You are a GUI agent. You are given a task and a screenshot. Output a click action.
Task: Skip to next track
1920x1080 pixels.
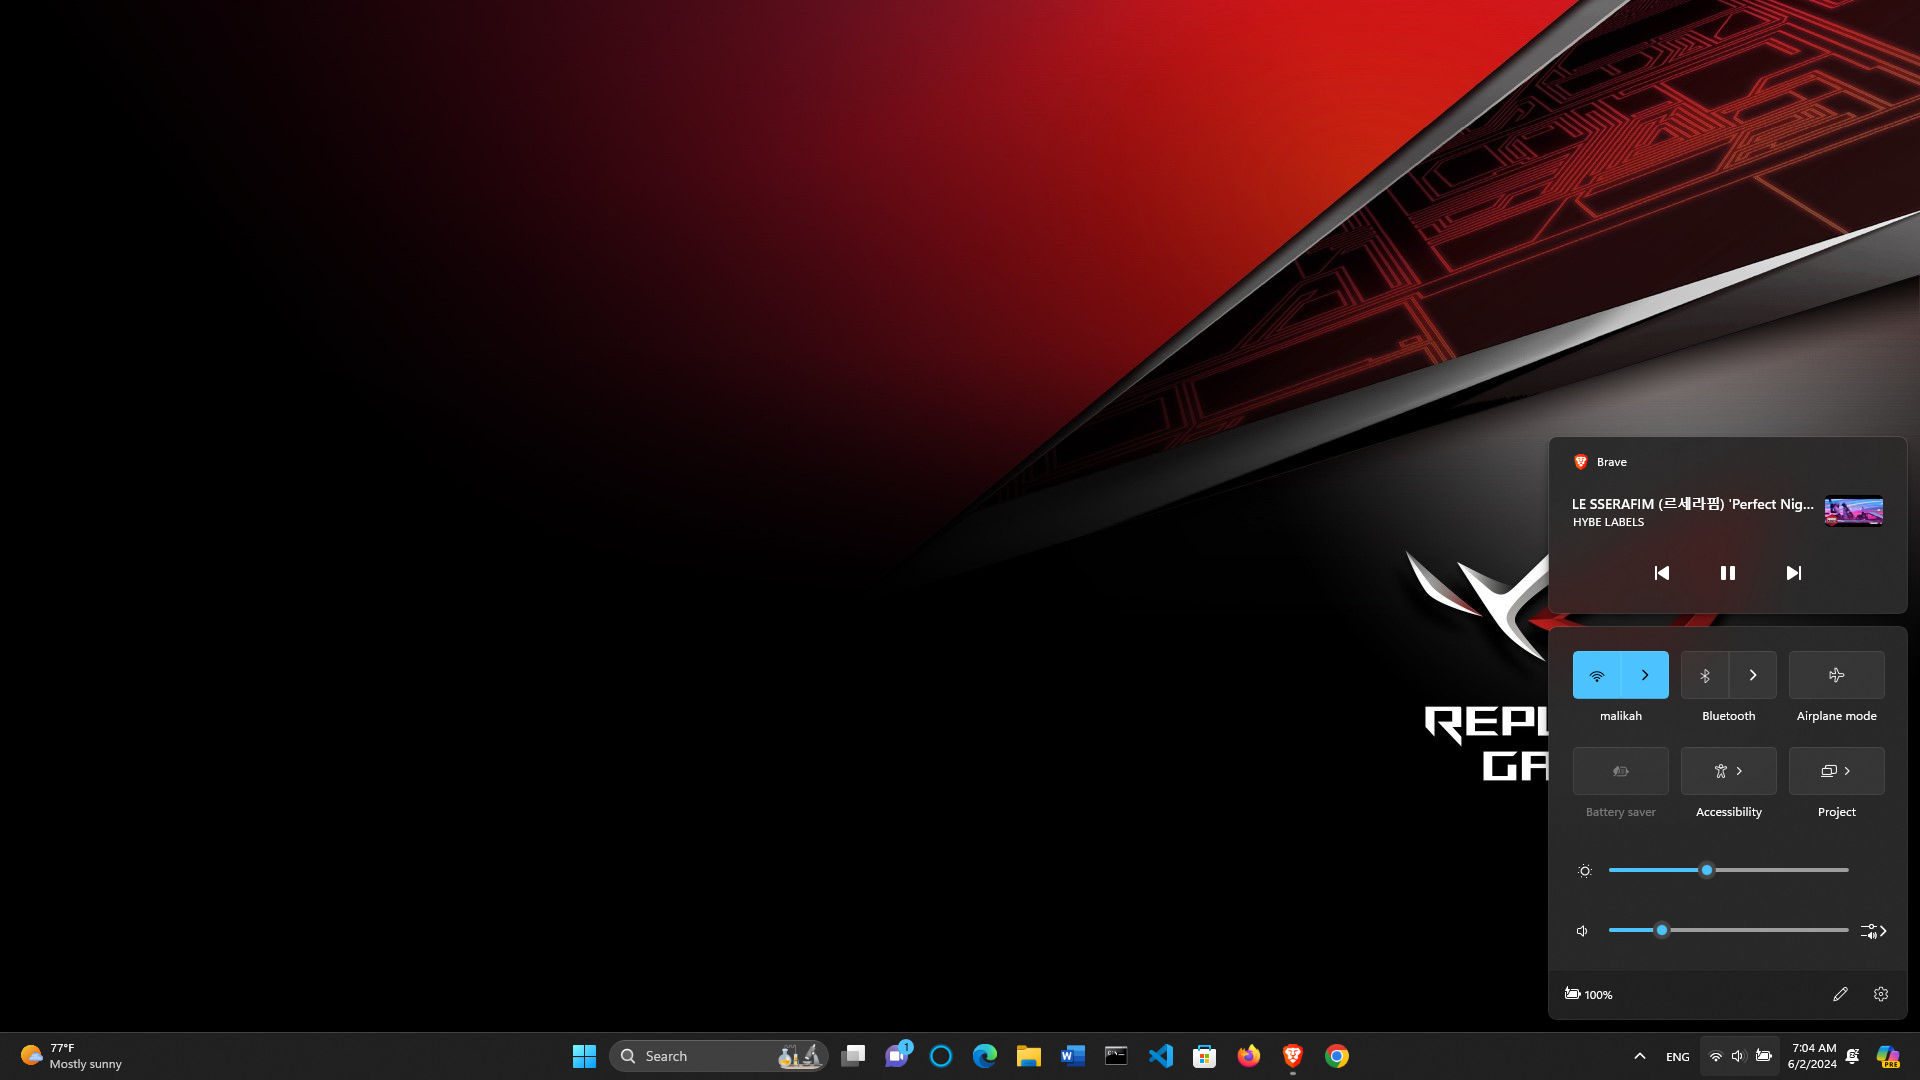tap(1793, 573)
